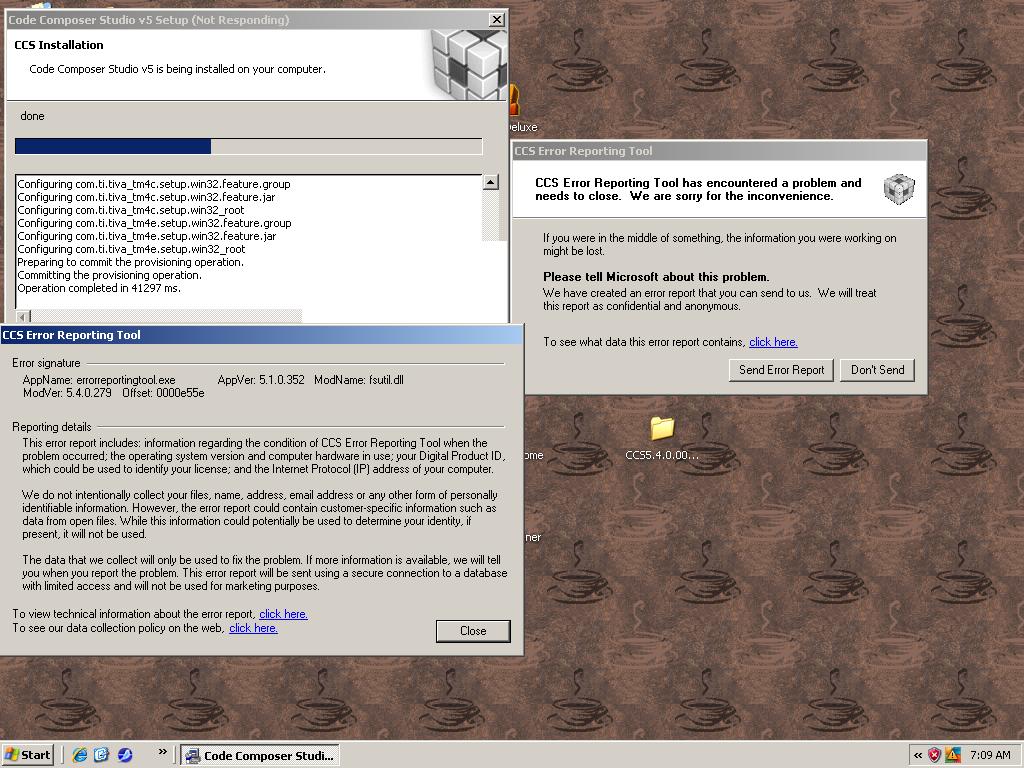Select 'Preparing to commit the provisioning operation.' line

(131, 262)
